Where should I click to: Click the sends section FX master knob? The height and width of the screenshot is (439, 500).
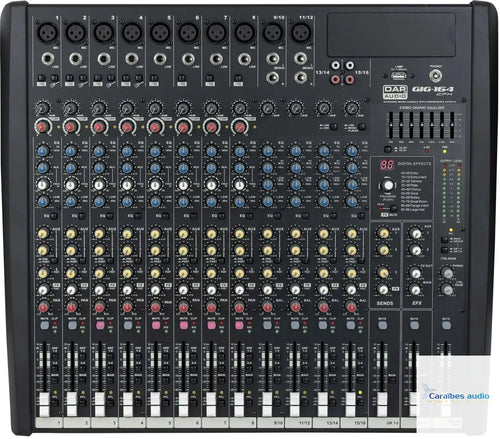(383, 289)
